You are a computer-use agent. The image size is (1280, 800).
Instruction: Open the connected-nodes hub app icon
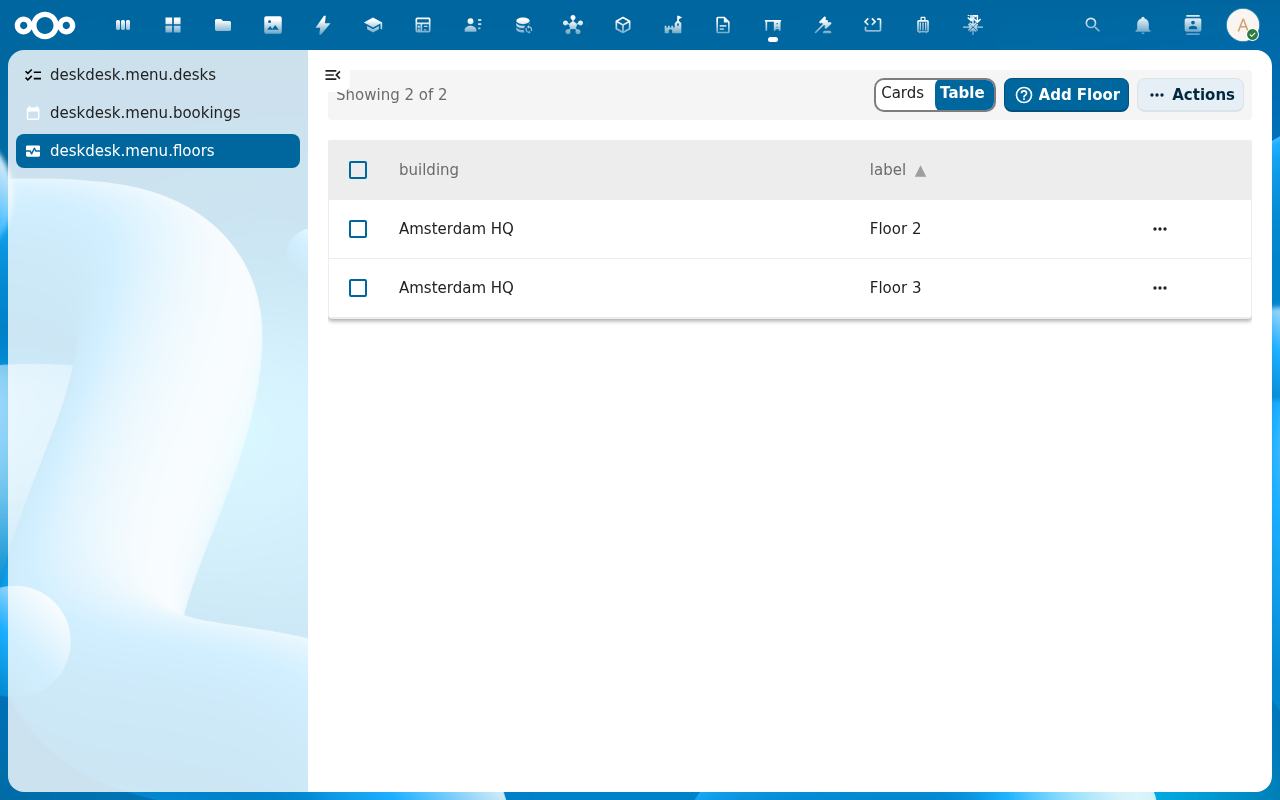coord(573,25)
